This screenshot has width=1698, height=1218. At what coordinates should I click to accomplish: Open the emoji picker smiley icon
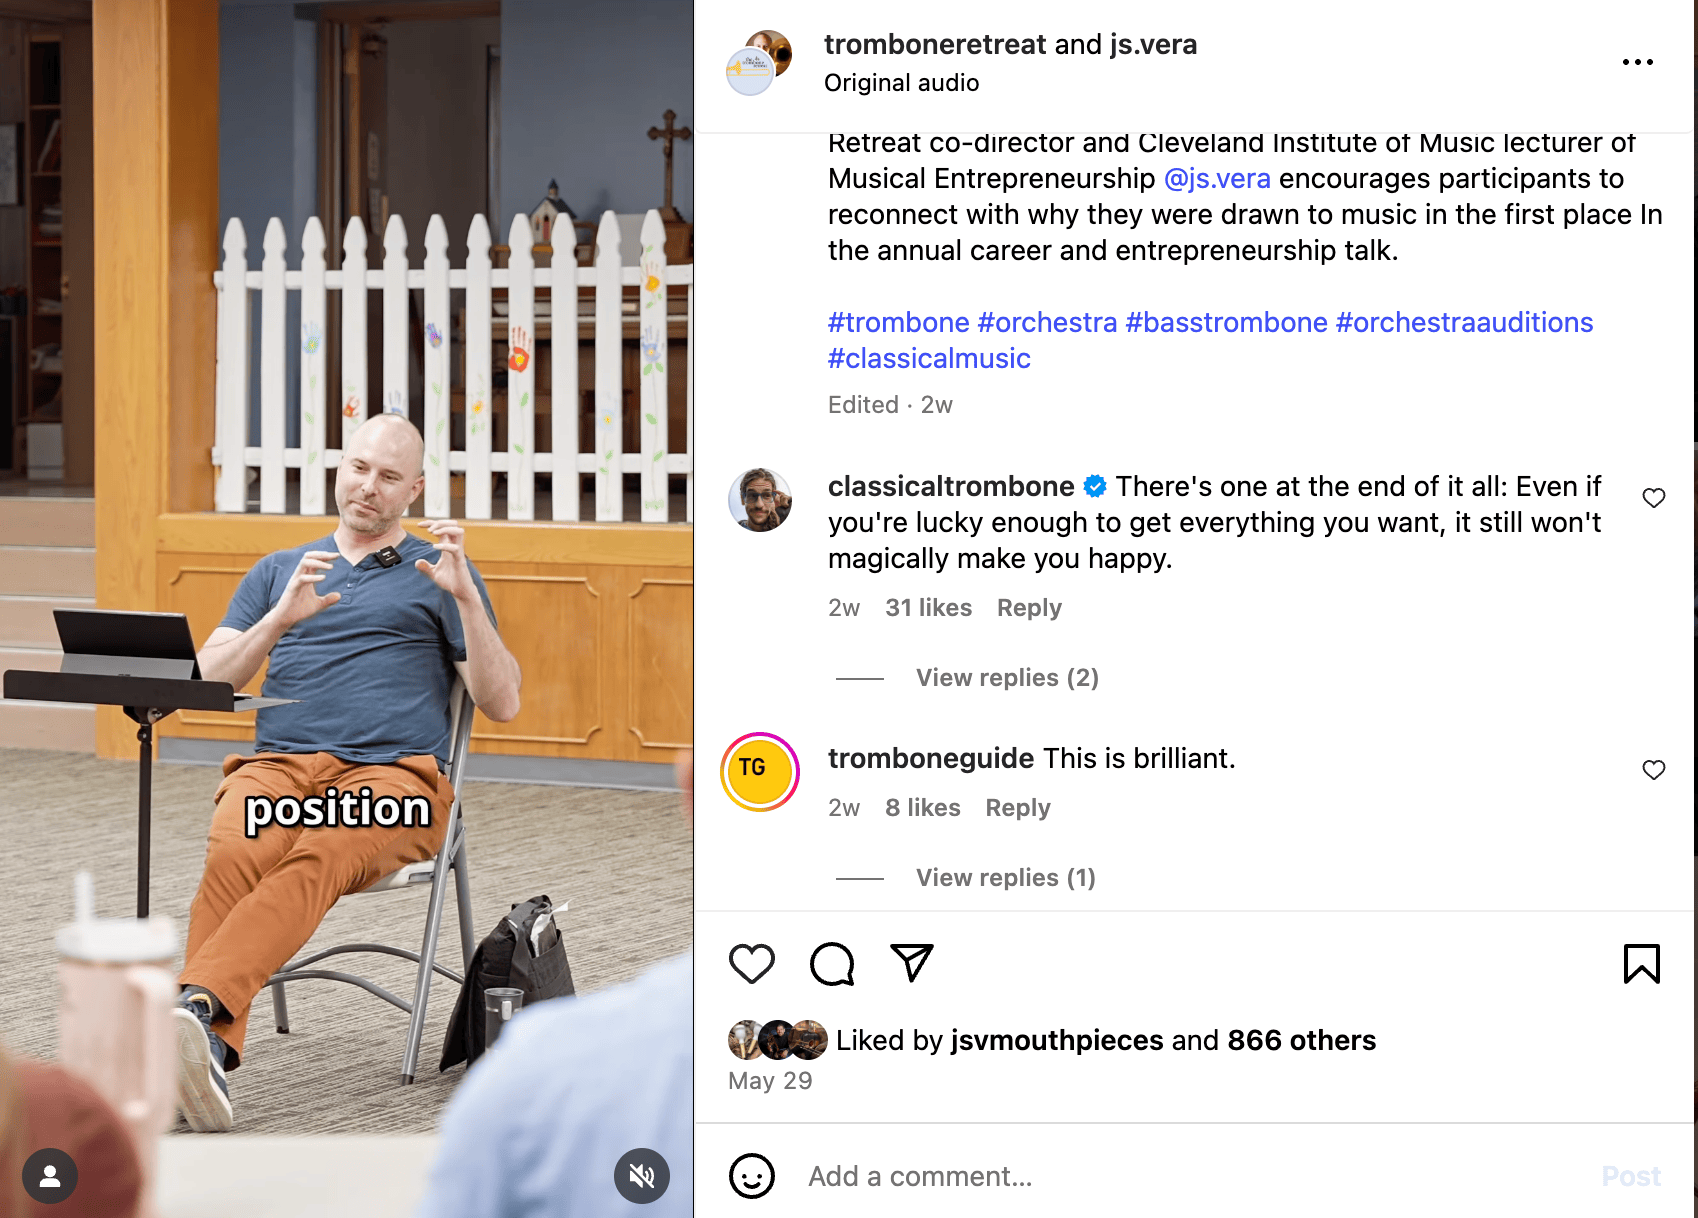752,1176
